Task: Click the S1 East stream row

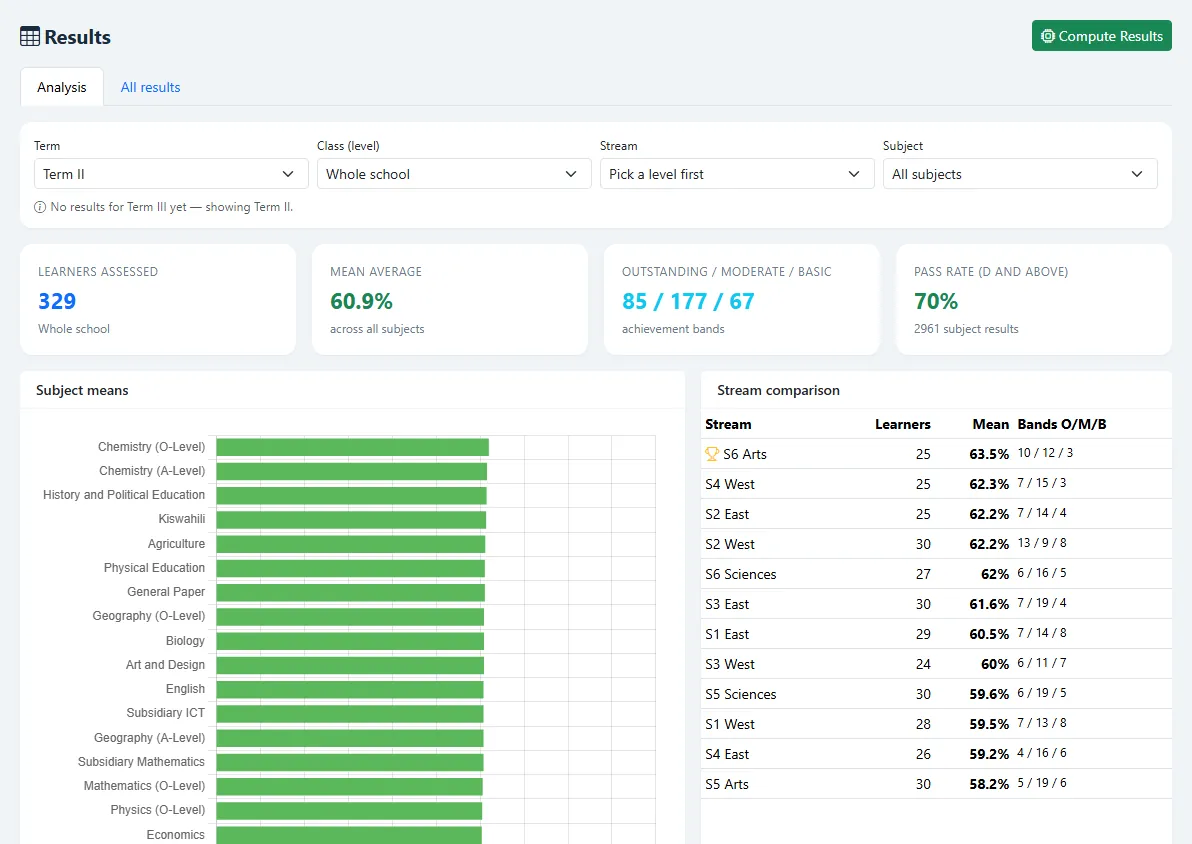Action: click(936, 634)
